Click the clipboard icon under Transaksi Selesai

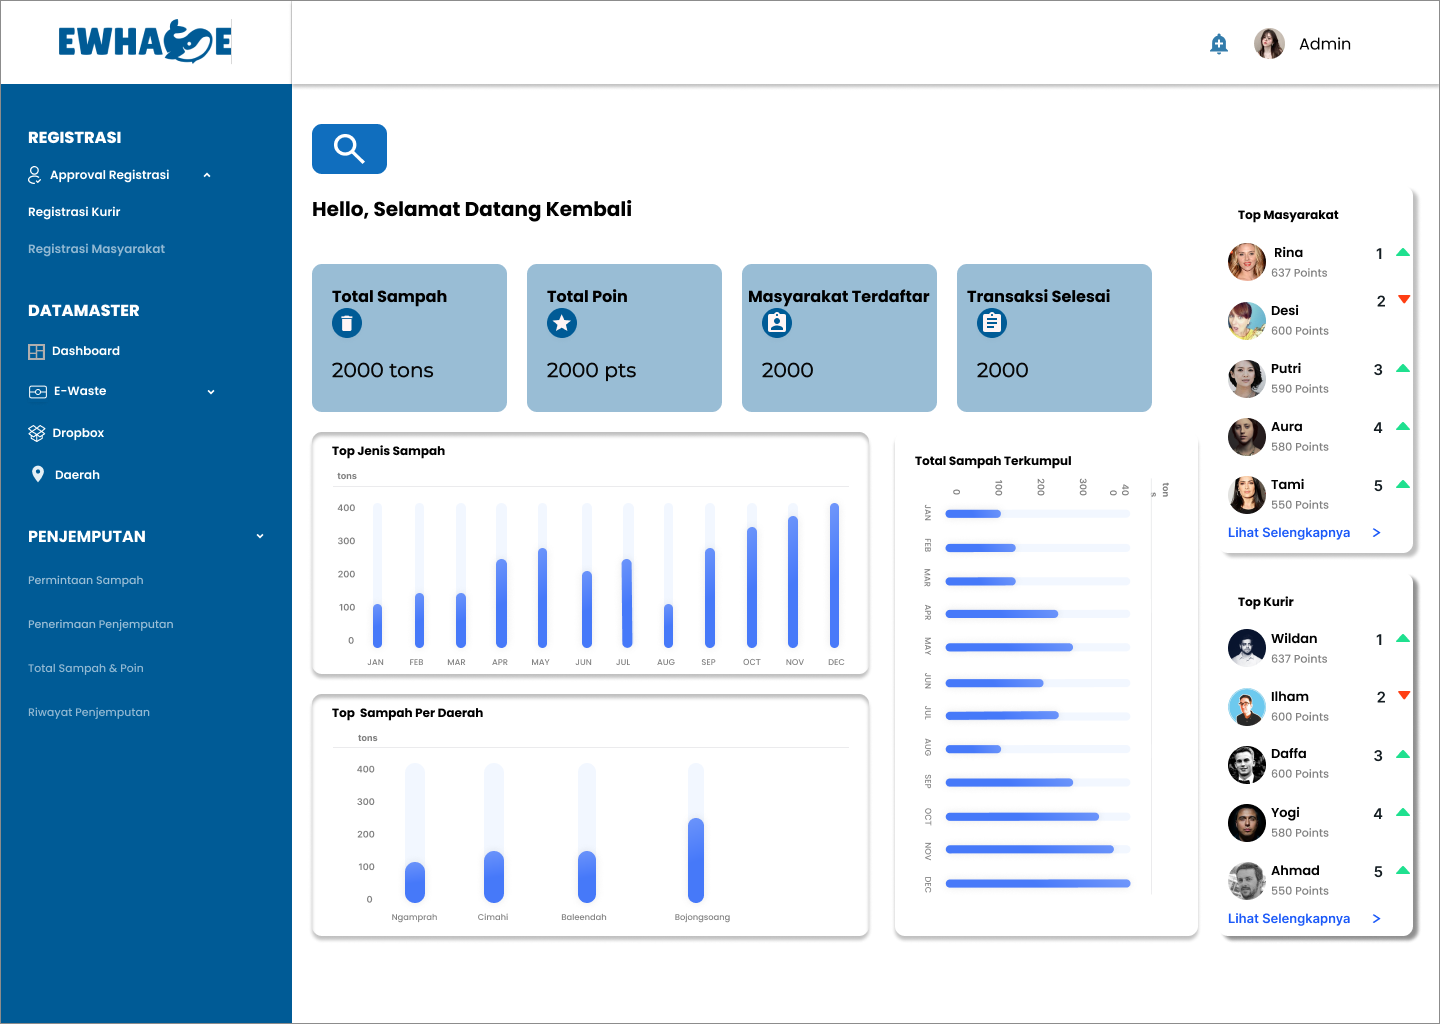[x=992, y=323]
